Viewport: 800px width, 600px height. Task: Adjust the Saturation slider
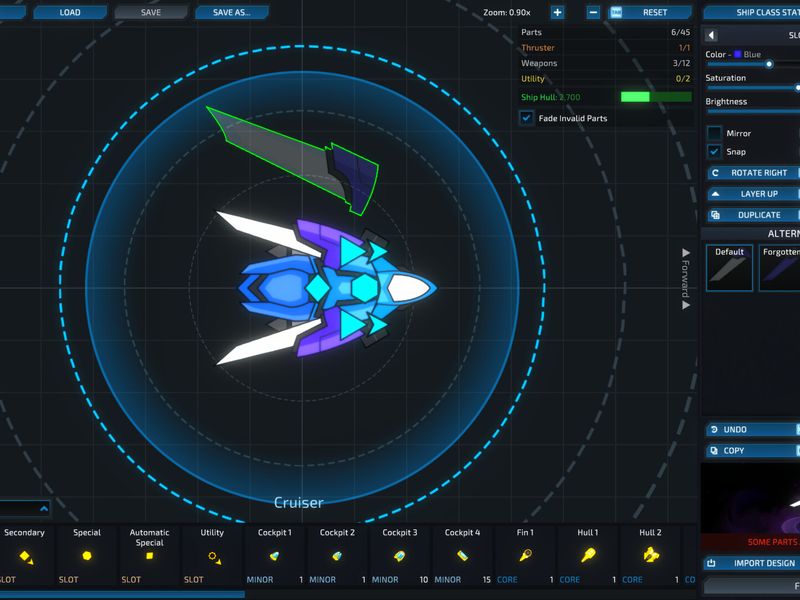753,88
